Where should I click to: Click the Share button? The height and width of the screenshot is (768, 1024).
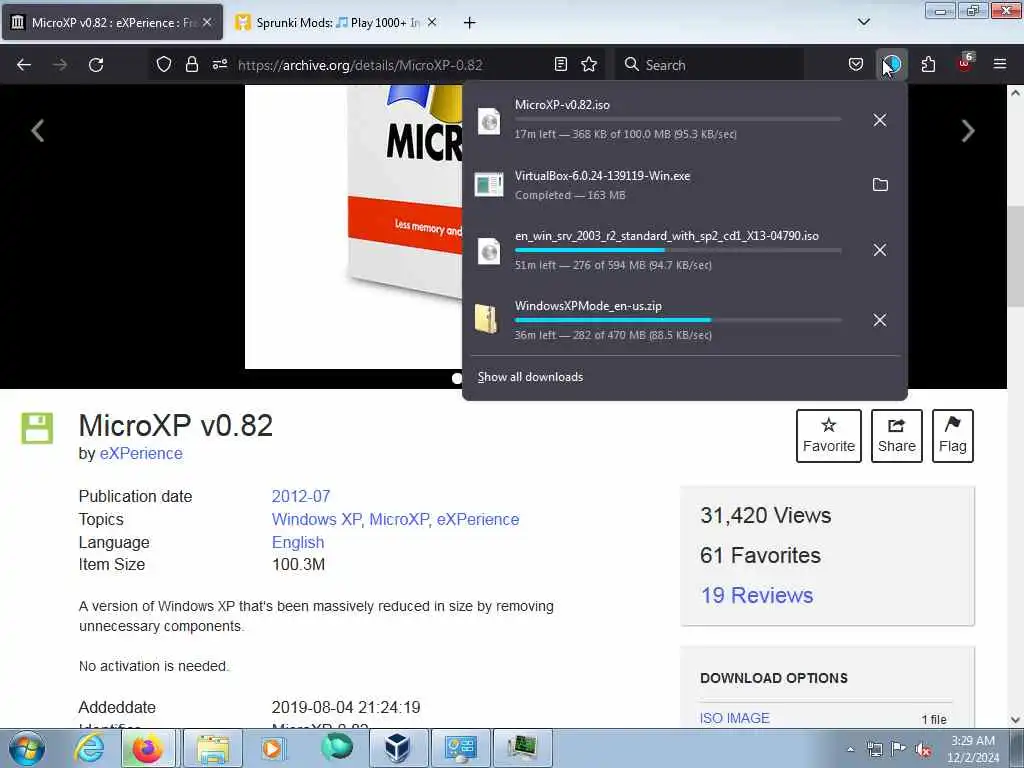[x=897, y=436]
